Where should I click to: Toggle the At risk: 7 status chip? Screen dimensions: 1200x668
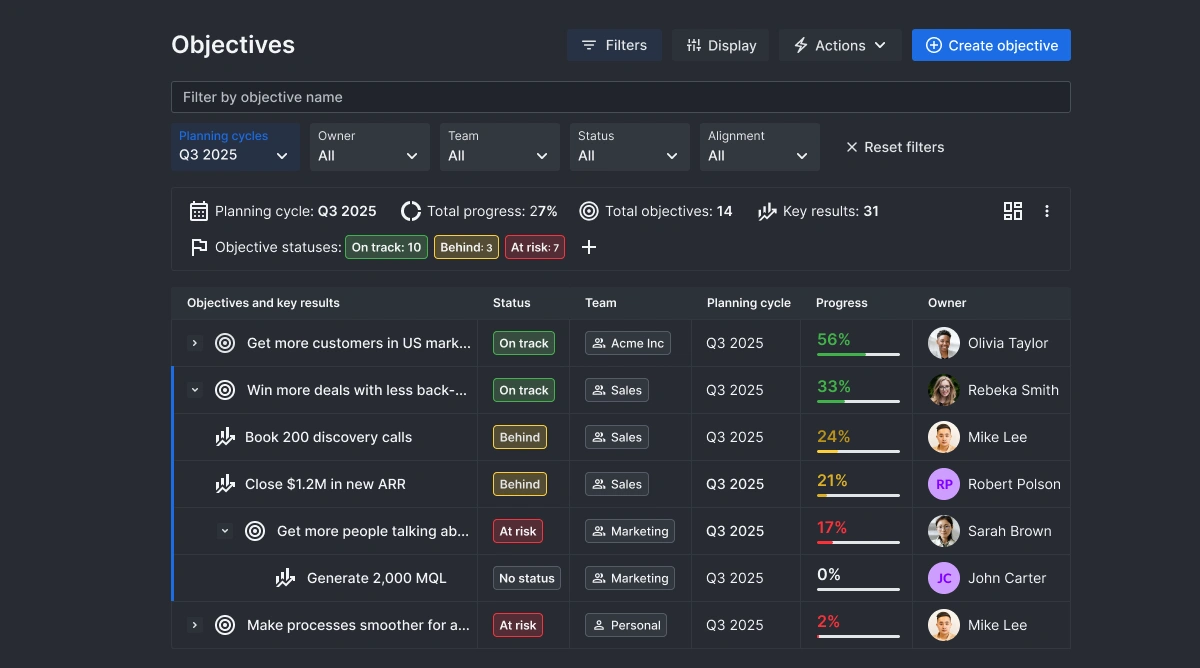tap(535, 247)
